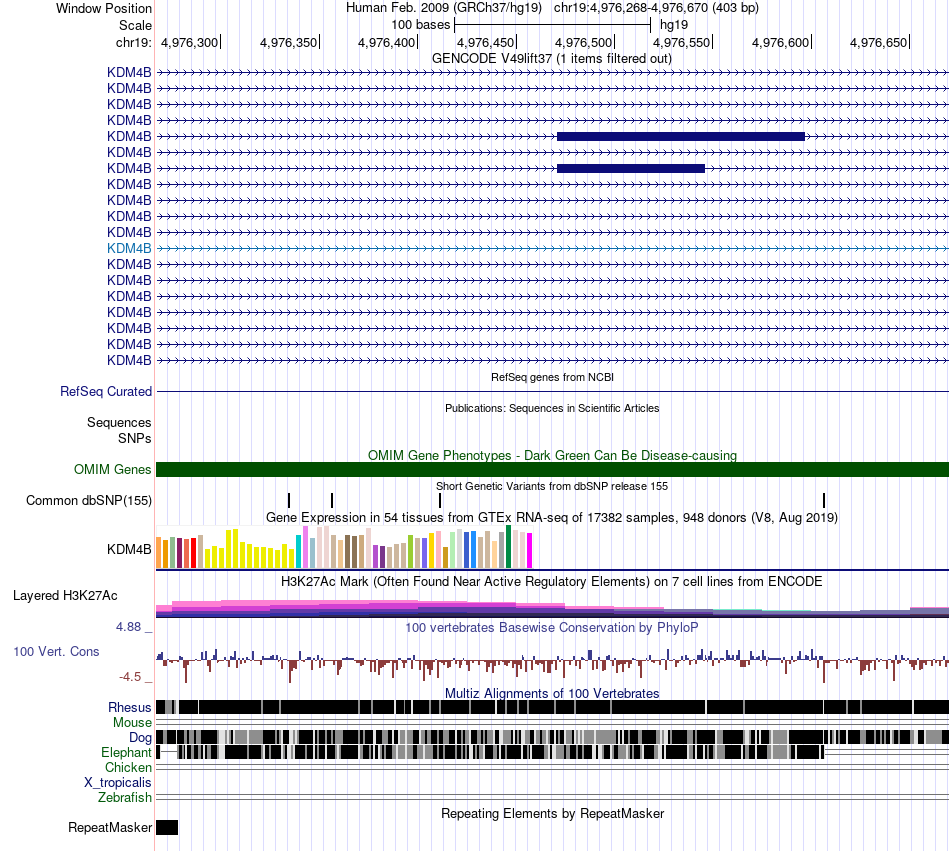Viewport: 950px width, 851px height.
Task: Click the 4,976,450 ruler coordinate
Action: coord(485,42)
